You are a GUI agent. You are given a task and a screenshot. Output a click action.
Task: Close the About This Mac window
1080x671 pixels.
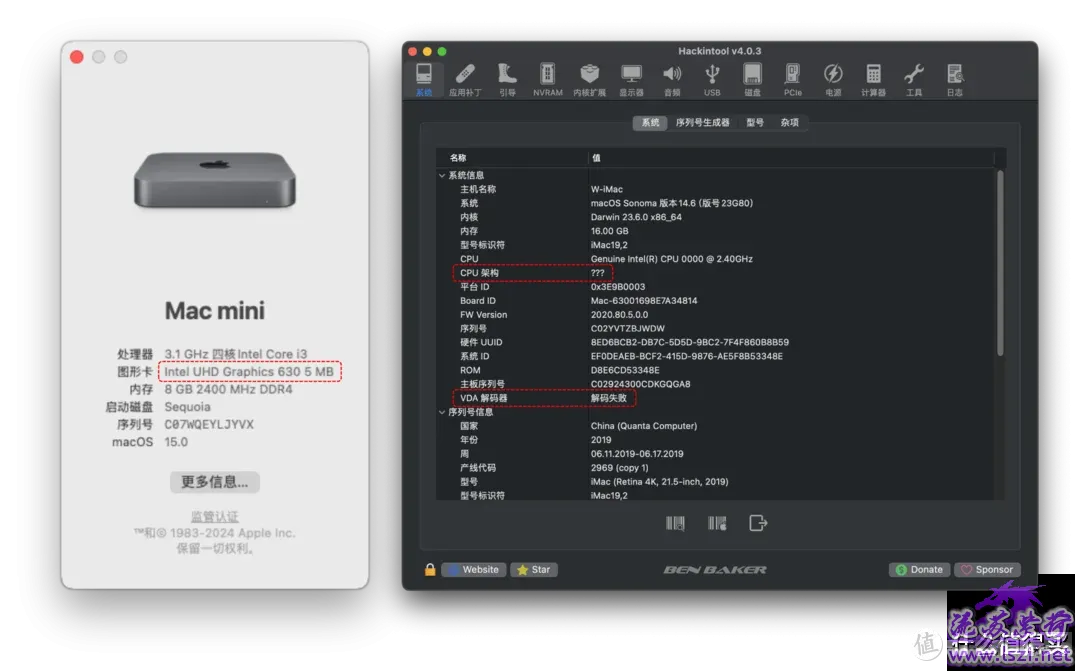click(76, 57)
